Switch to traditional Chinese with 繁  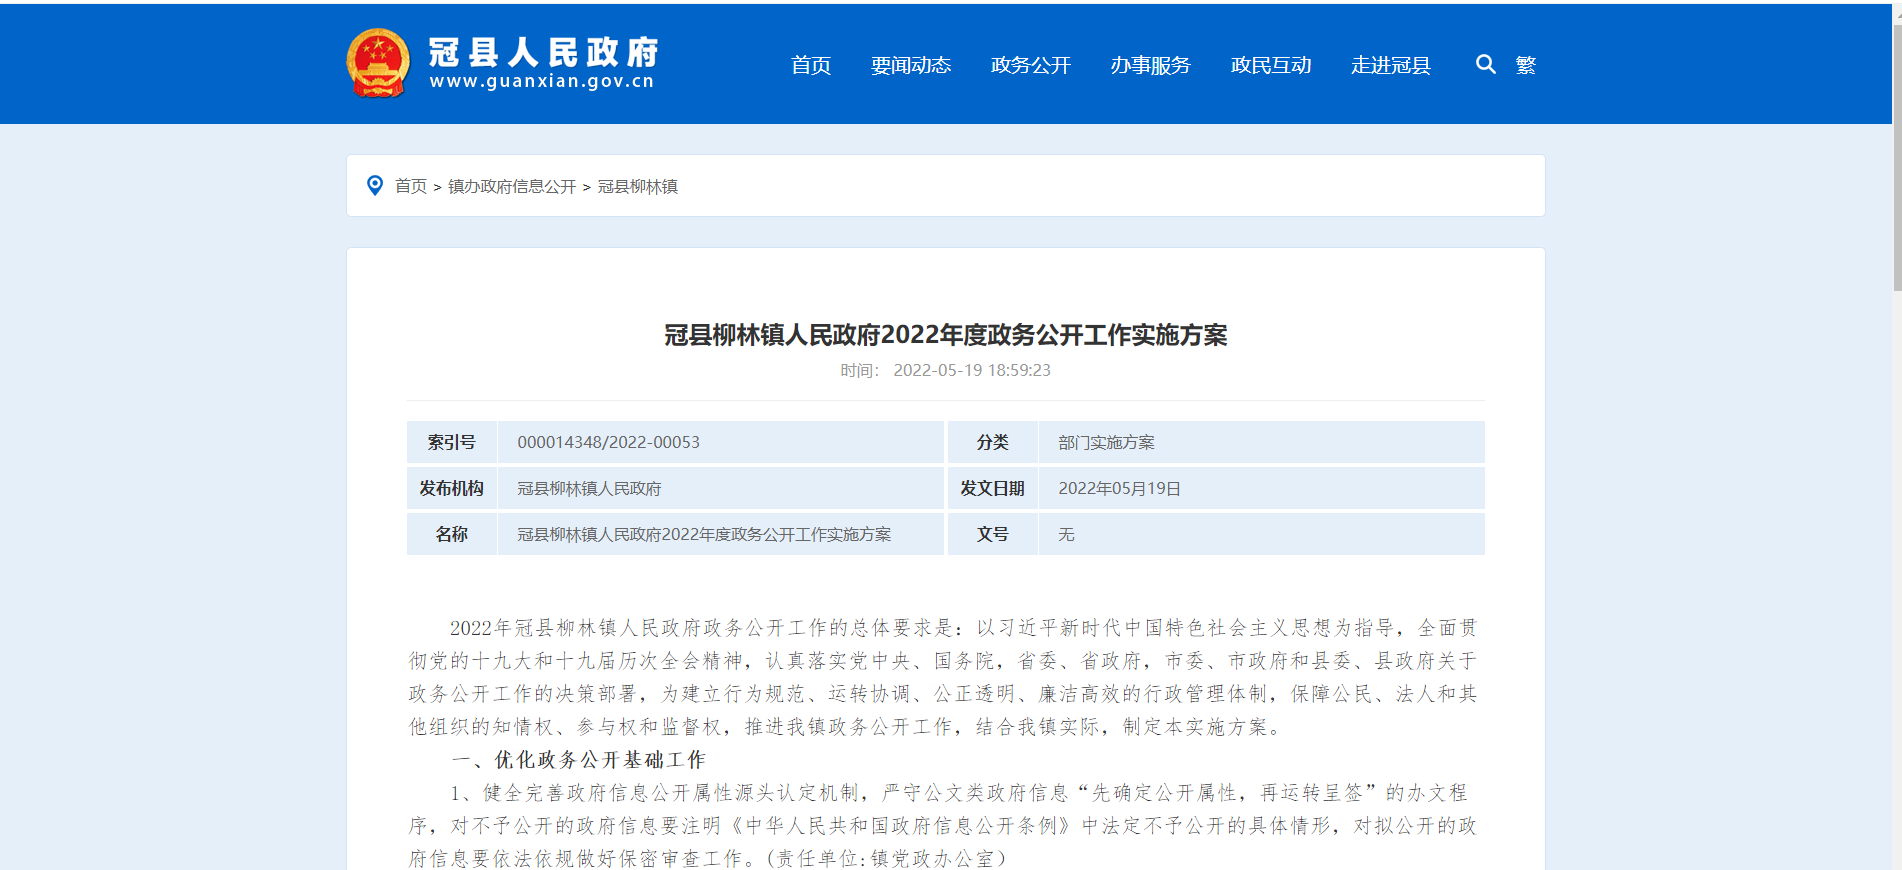point(1526,65)
